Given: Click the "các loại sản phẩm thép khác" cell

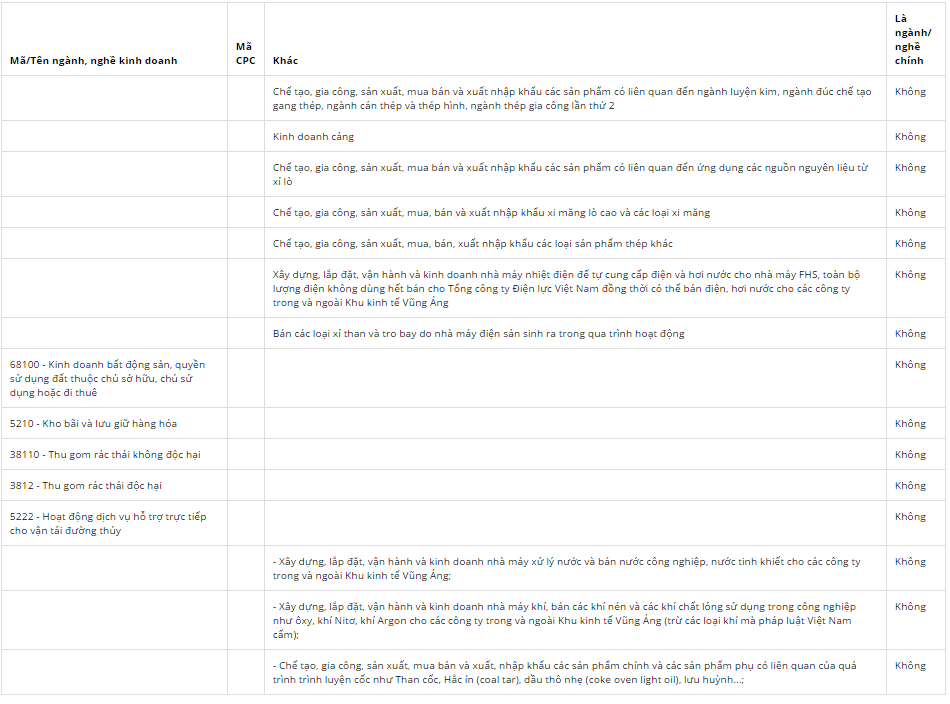Looking at the screenshot, I should [473, 244].
